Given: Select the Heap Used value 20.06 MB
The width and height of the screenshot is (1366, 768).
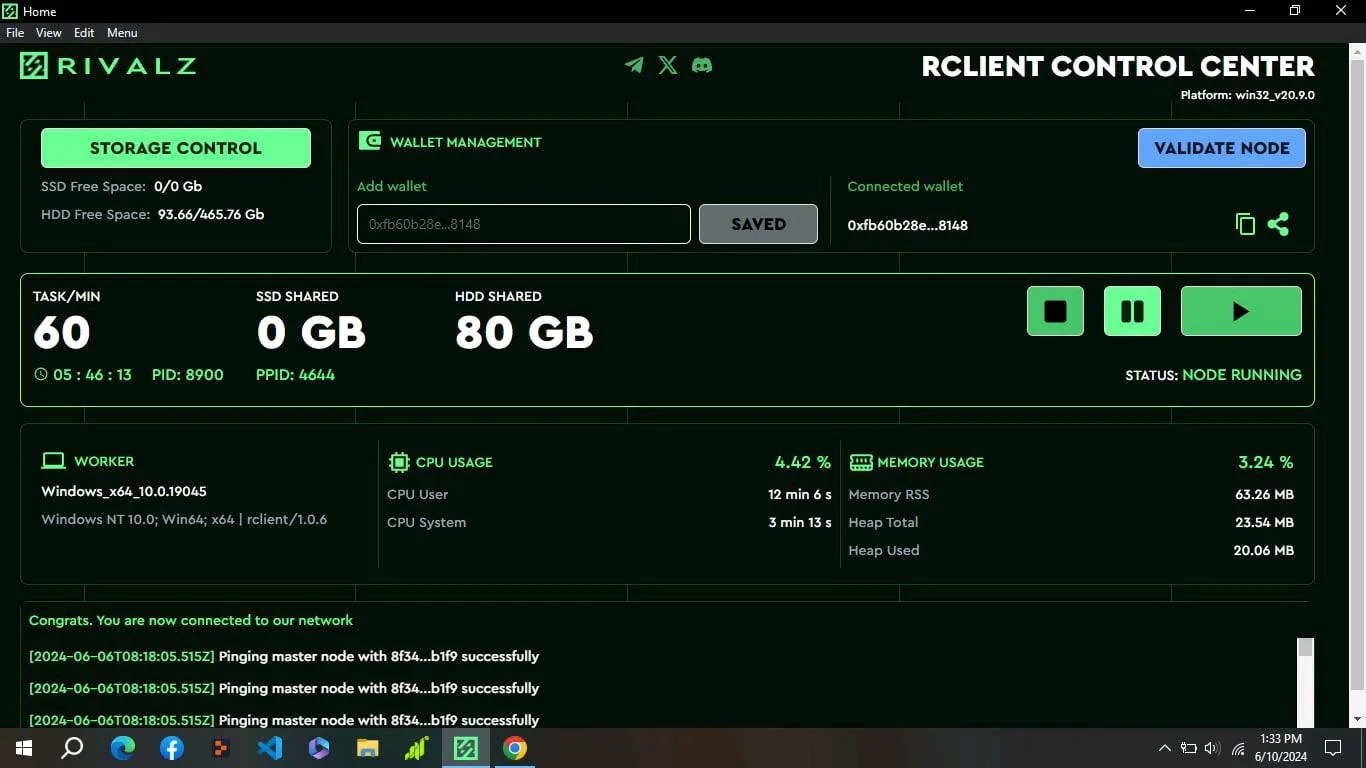Looking at the screenshot, I should pos(1264,550).
